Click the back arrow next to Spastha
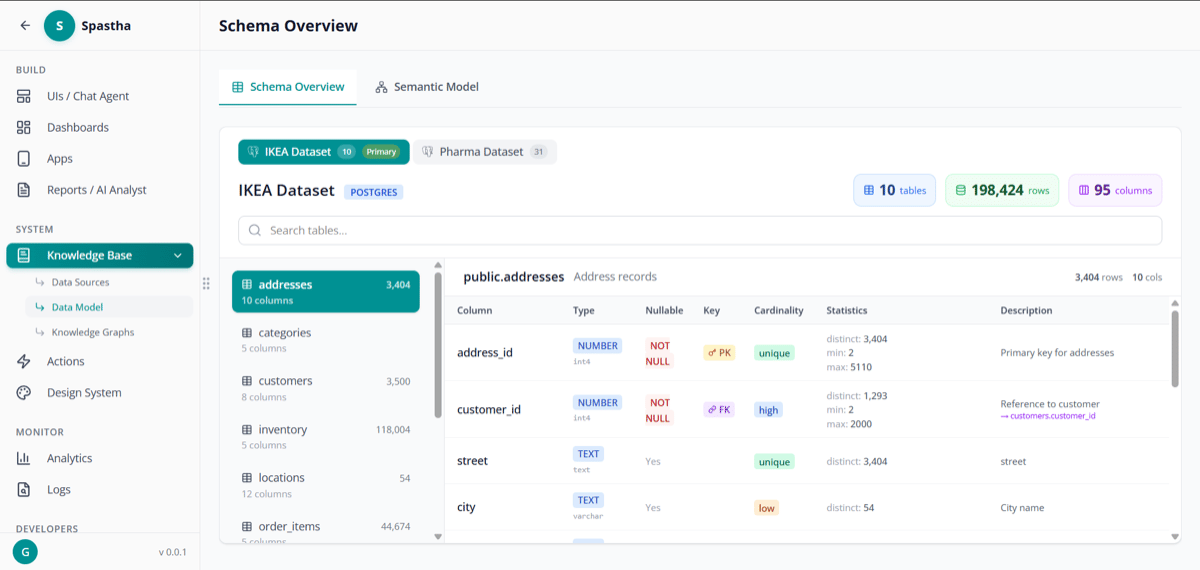 (25, 26)
